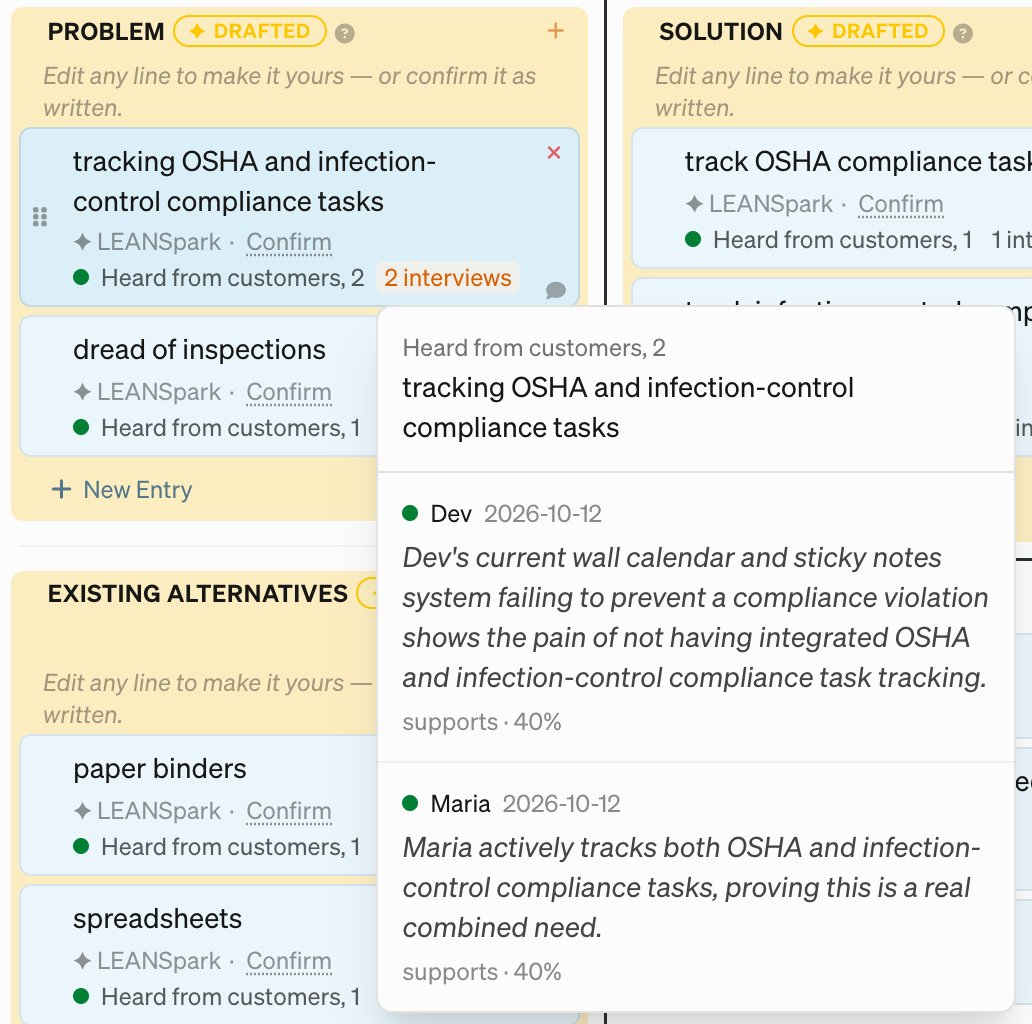Click the LEANSpark sparkle icon on the spreadsheets card

pos(82,961)
